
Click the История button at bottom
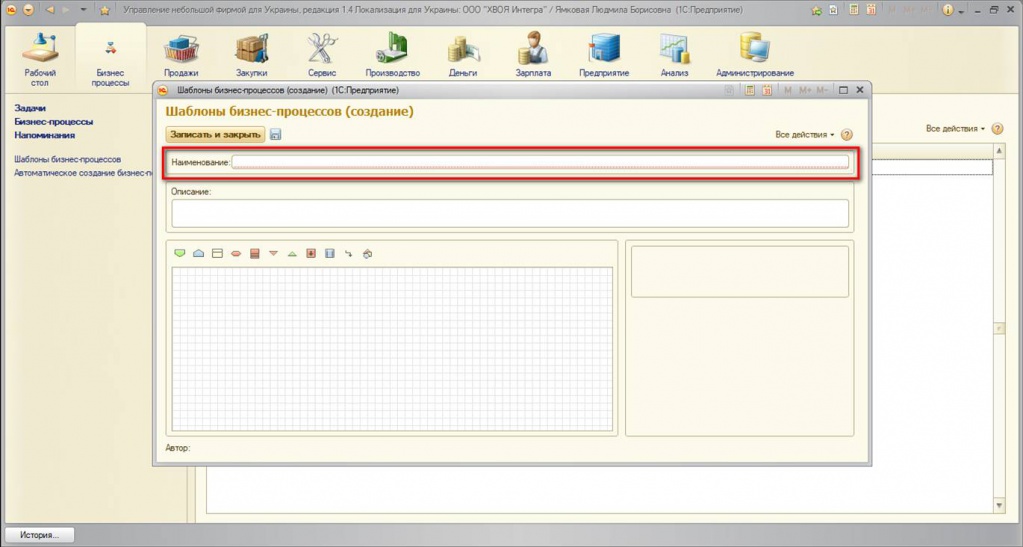point(39,535)
